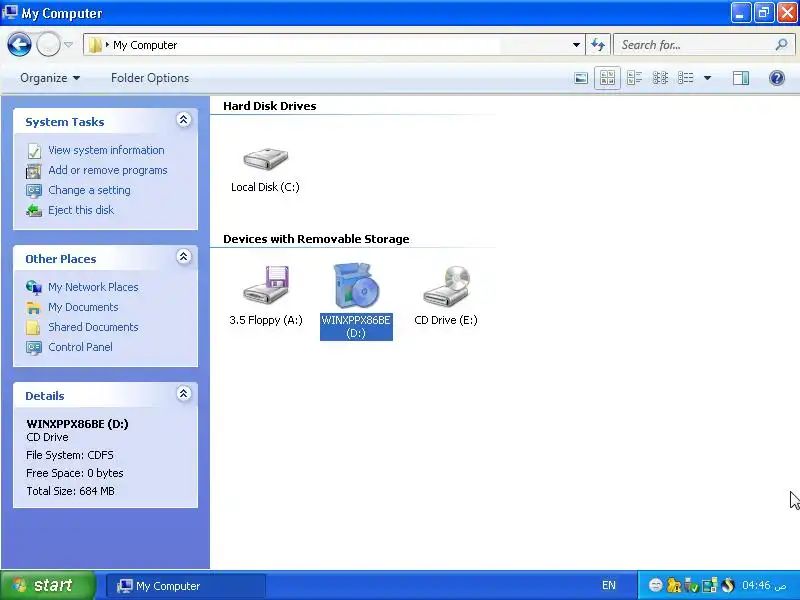Open My Documents link
The height and width of the screenshot is (600, 800).
click(x=83, y=307)
